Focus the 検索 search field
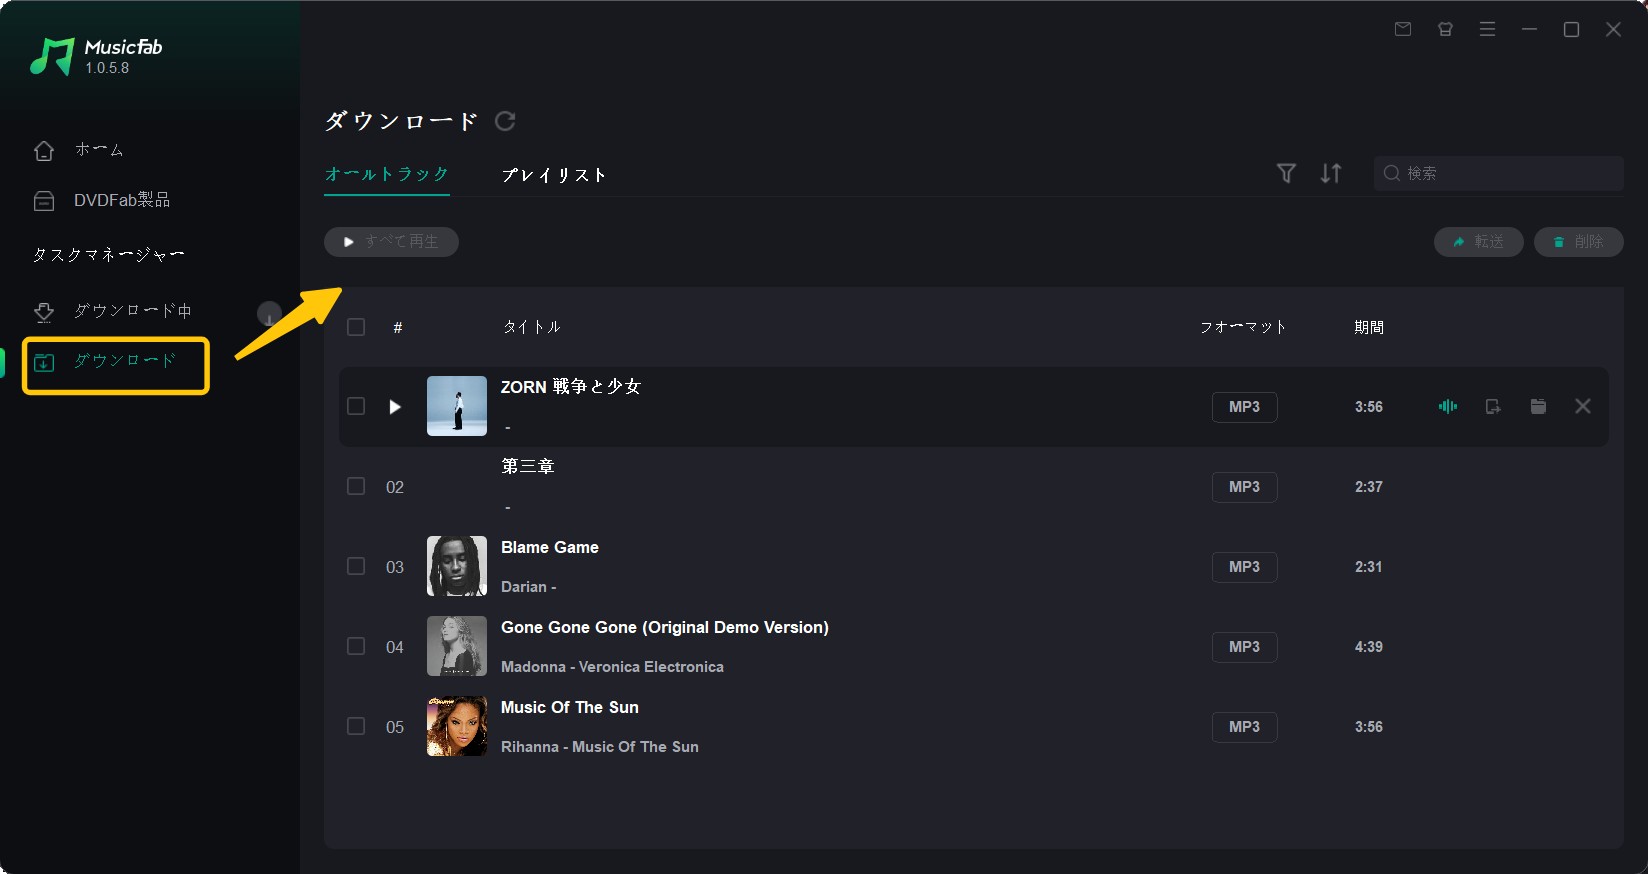The image size is (1648, 874). (1498, 173)
